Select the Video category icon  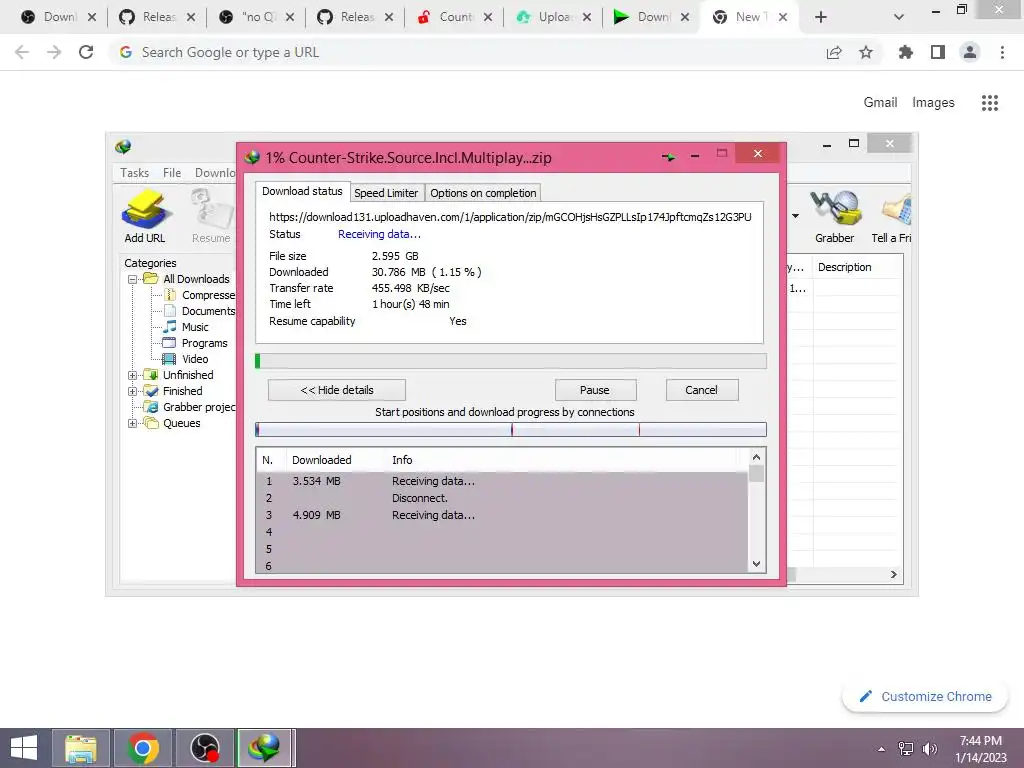[169, 359]
